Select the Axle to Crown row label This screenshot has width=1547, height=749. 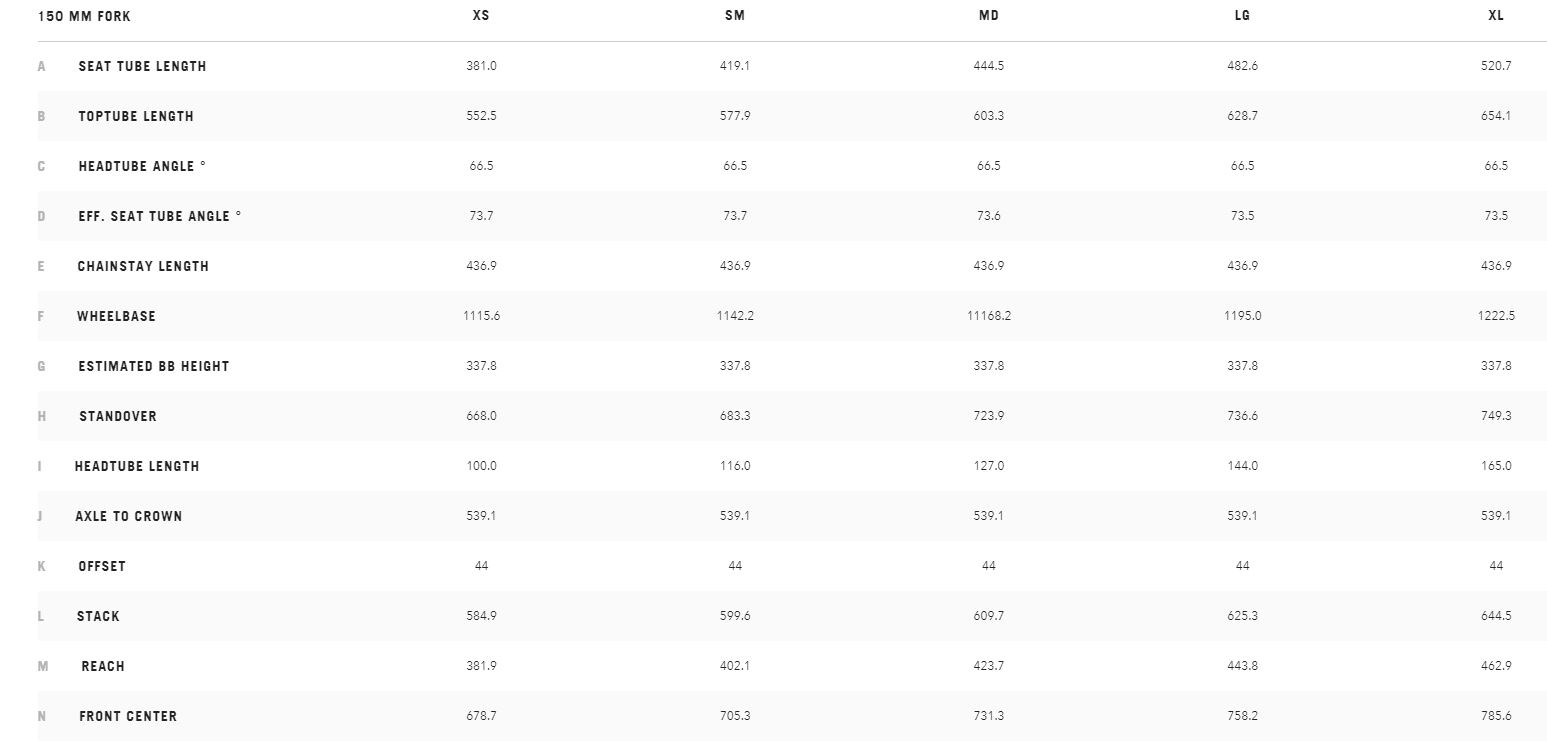click(x=129, y=516)
